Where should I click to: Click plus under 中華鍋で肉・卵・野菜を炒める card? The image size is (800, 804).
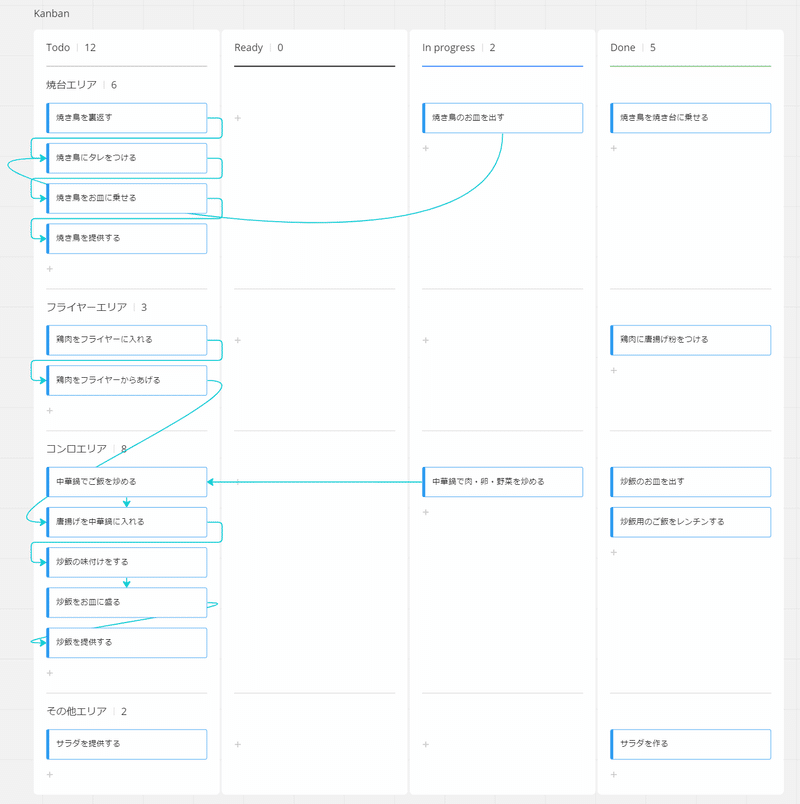coord(426,513)
